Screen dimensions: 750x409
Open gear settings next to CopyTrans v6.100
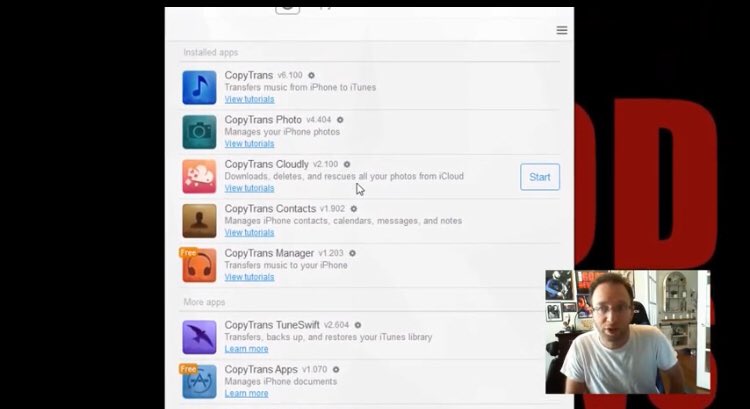pyautogui.click(x=311, y=76)
